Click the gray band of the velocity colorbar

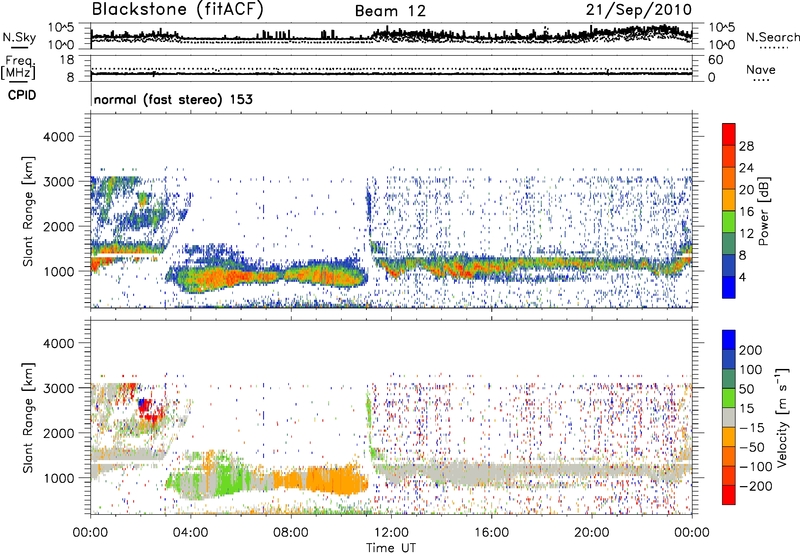[x=729, y=417]
